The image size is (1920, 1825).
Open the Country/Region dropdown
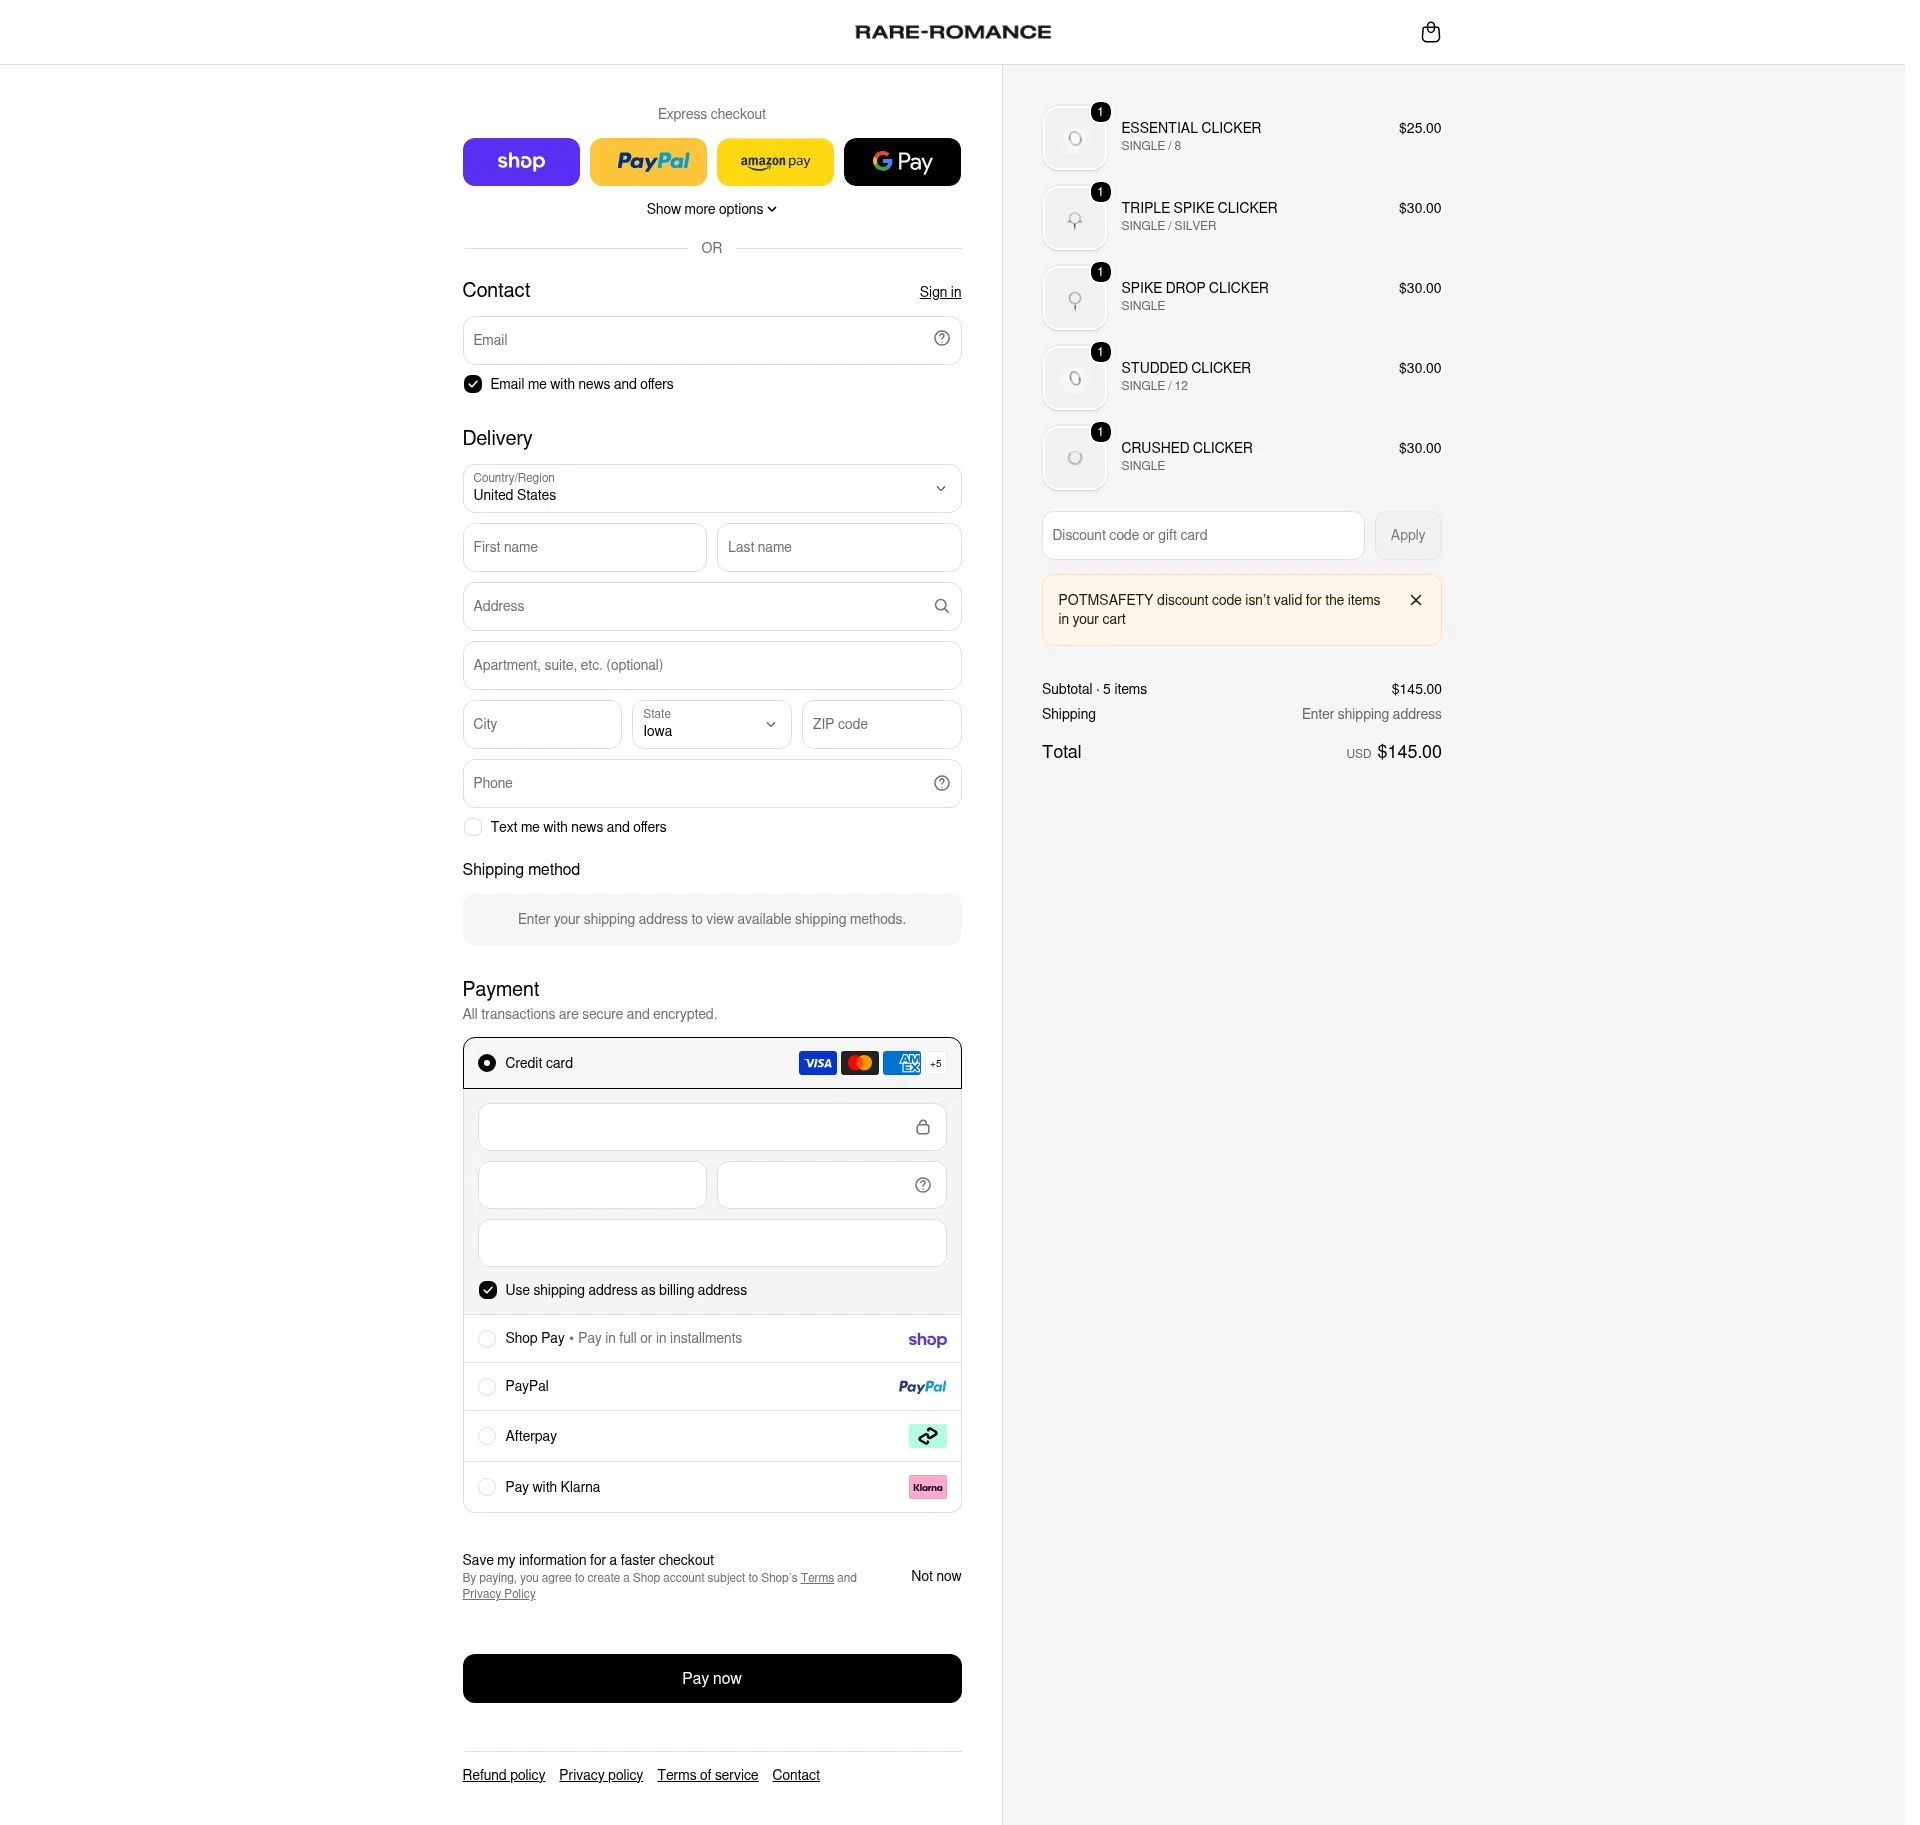(712, 488)
